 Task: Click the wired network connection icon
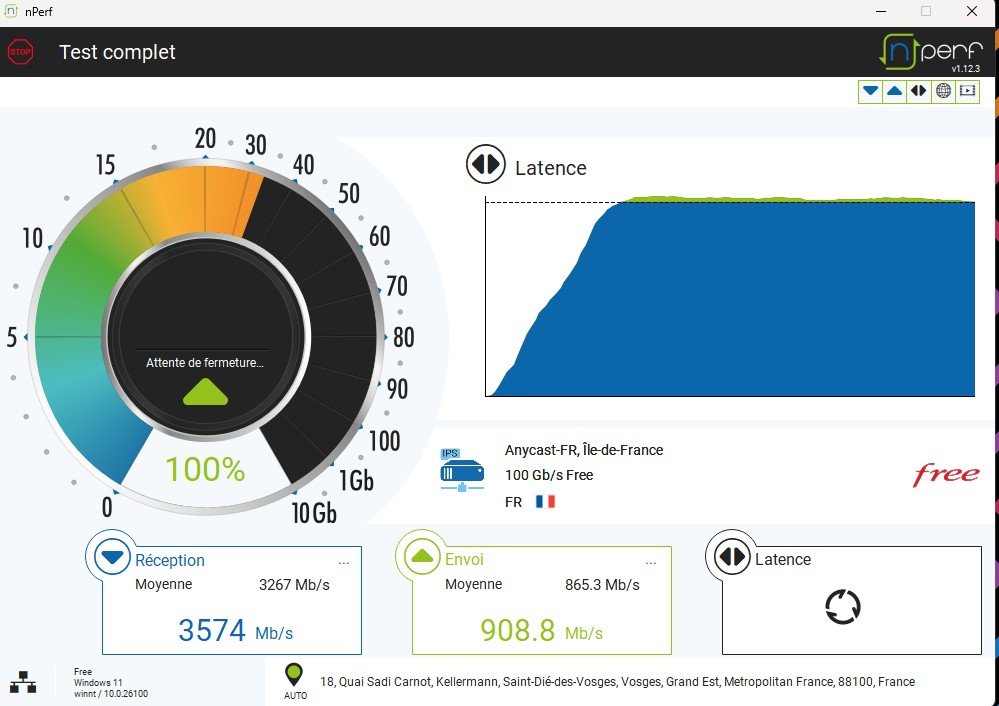coord(23,682)
